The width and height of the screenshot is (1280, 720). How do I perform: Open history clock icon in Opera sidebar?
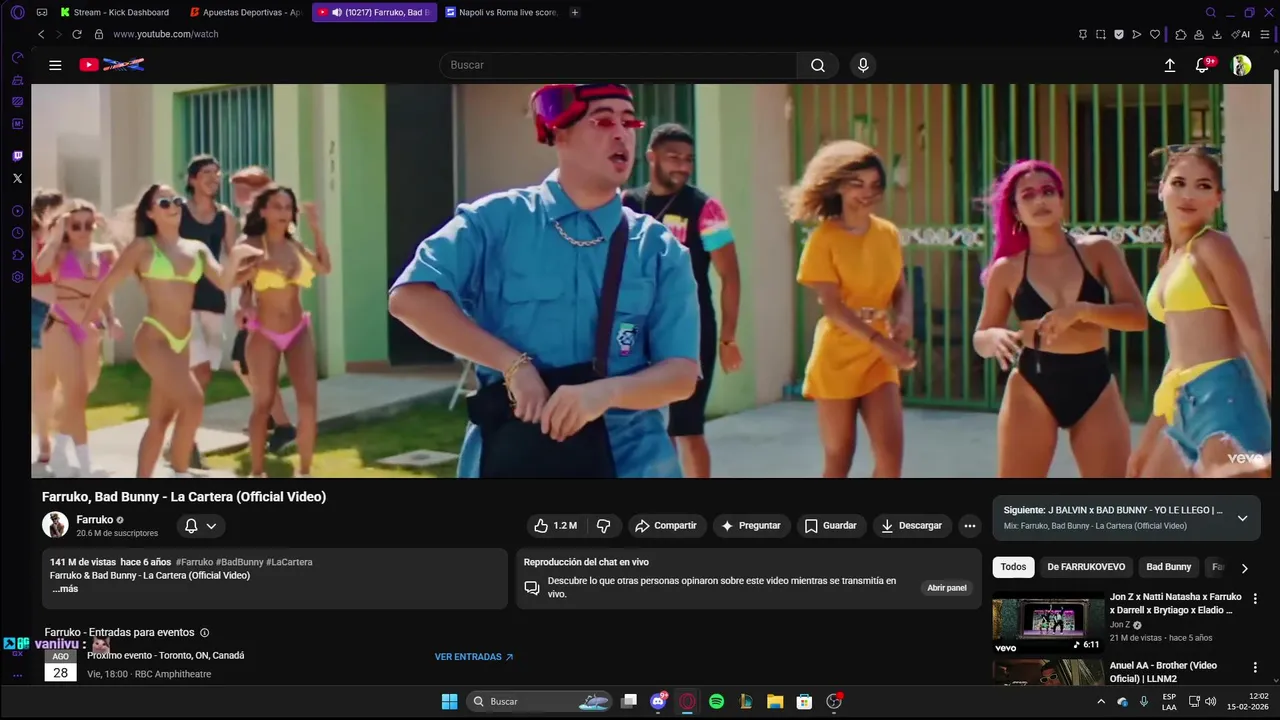17,233
